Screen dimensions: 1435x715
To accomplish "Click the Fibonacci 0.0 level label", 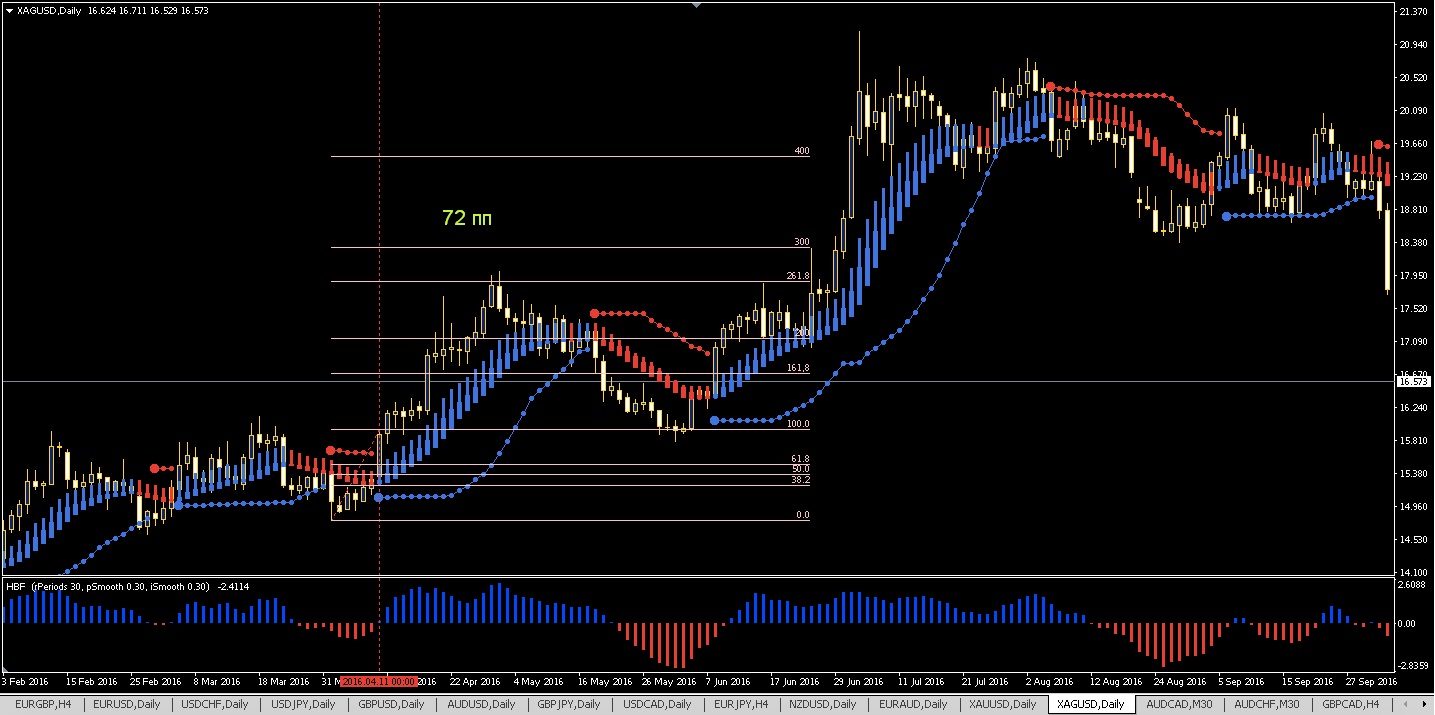I will pyautogui.click(x=802, y=515).
